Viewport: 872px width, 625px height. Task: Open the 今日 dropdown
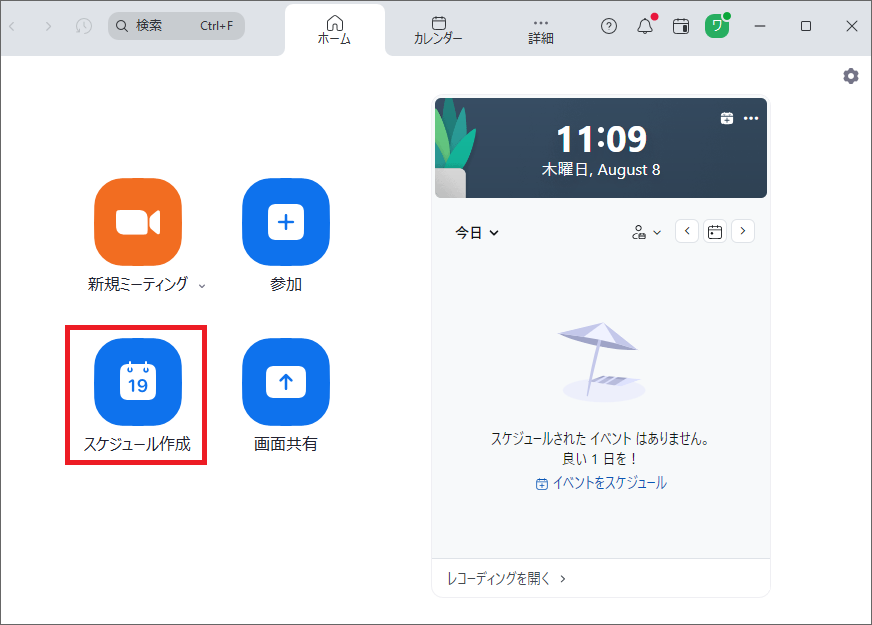click(x=477, y=232)
